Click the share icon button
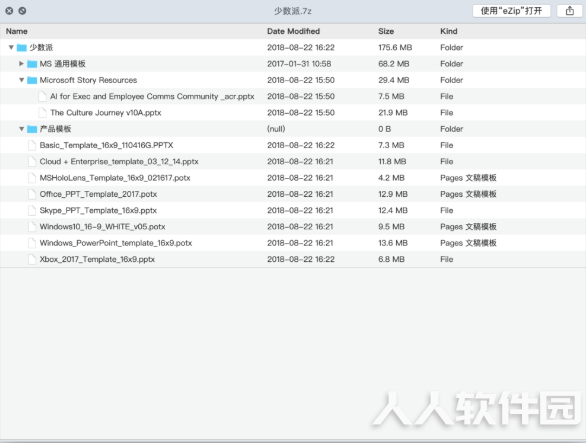The image size is (586, 443). coord(569,11)
